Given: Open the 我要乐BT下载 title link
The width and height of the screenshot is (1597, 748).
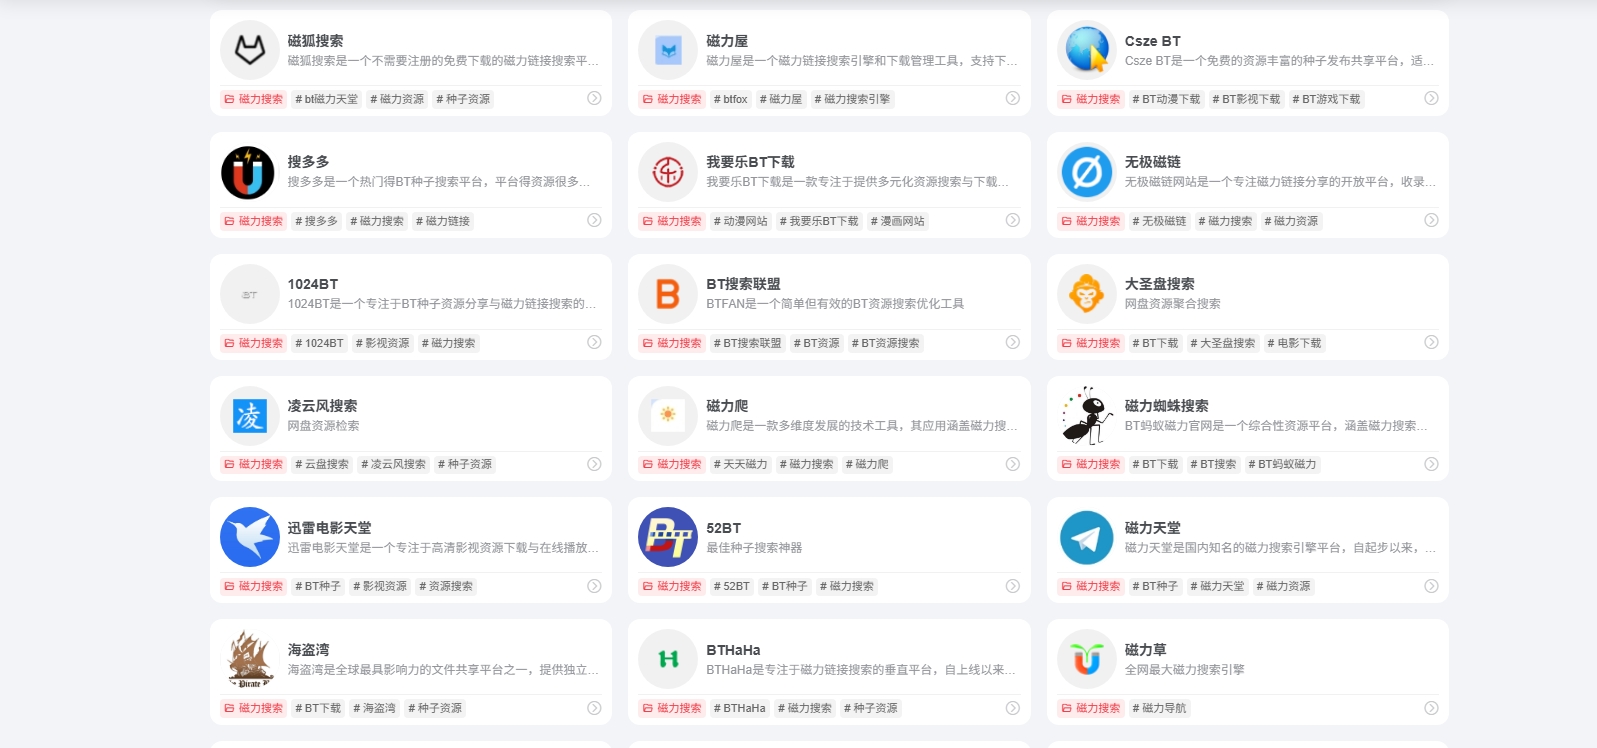Looking at the screenshot, I should click(x=750, y=162).
